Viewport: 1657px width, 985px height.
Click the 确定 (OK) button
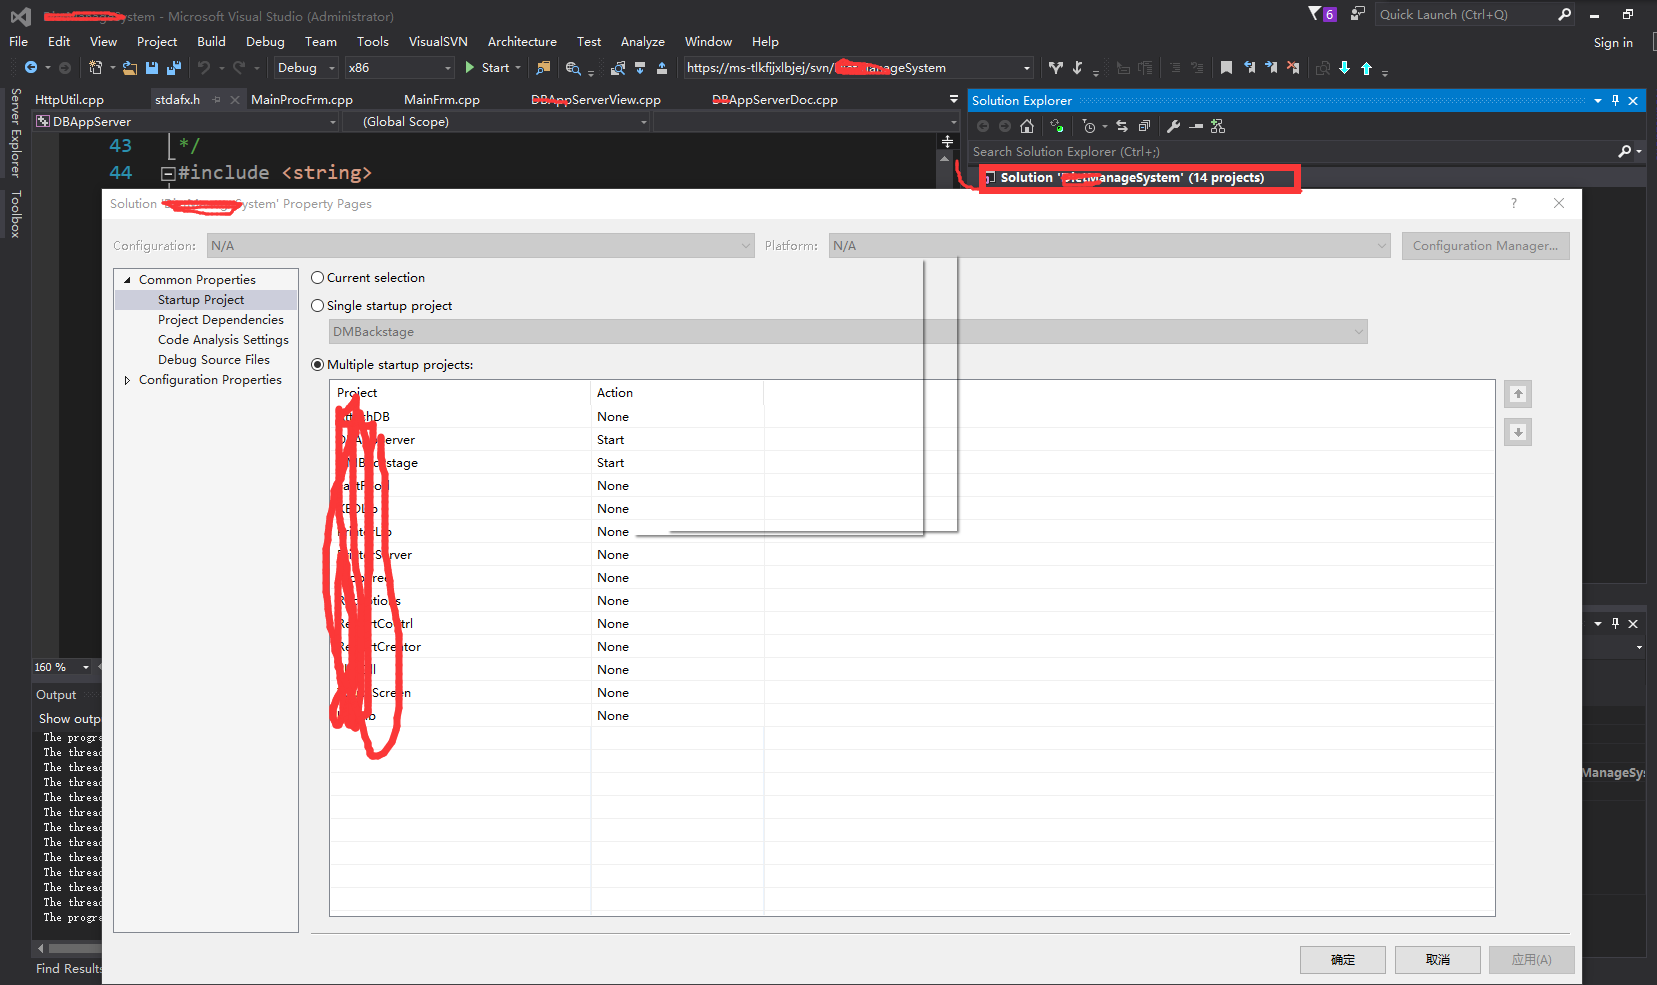(1343, 960)
